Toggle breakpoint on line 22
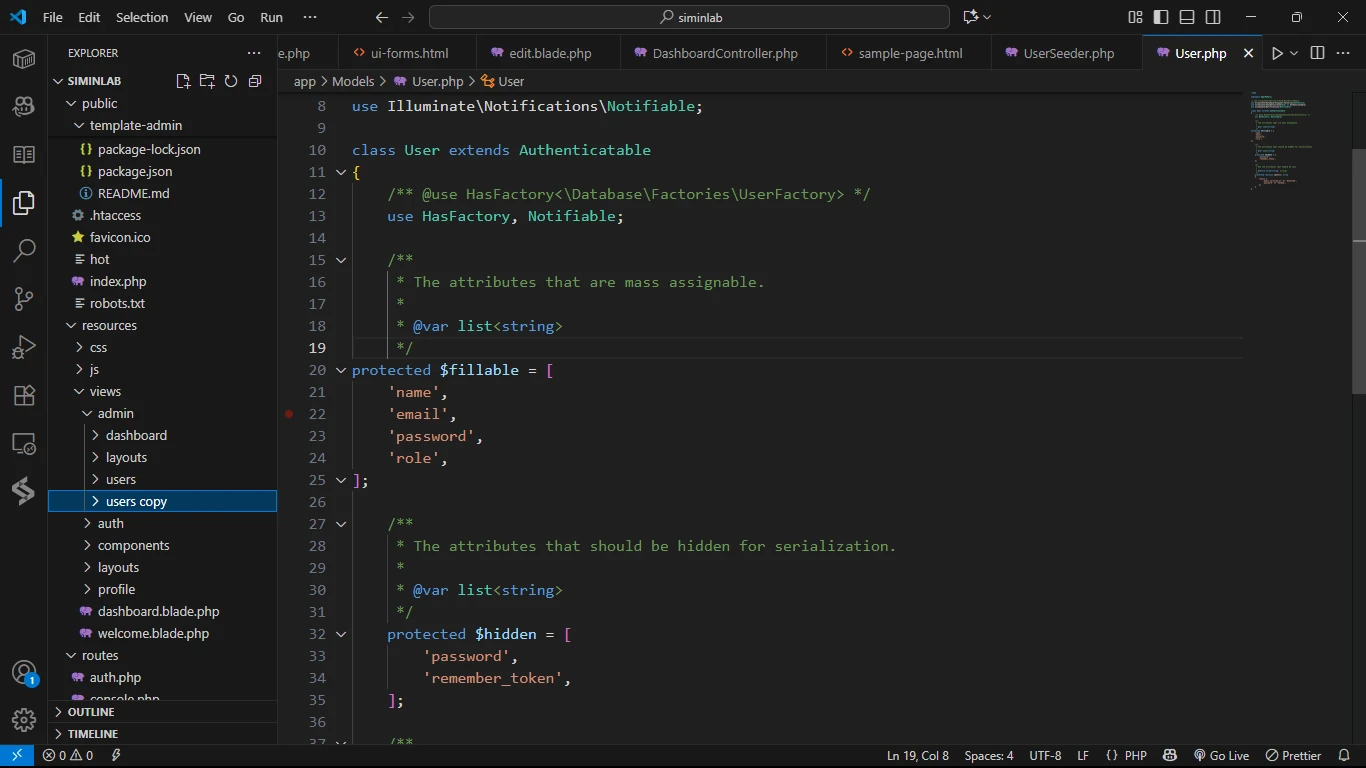The image size is (1366, 768). tap(289, 414)
